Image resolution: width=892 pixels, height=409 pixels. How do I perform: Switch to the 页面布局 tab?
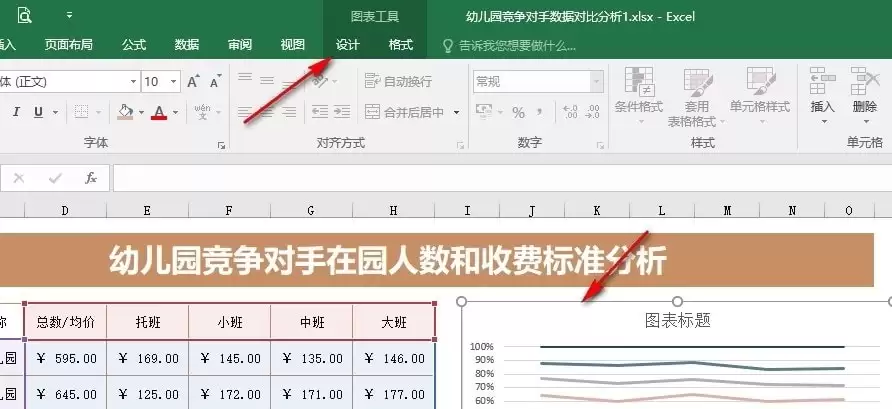click(68, 44)
